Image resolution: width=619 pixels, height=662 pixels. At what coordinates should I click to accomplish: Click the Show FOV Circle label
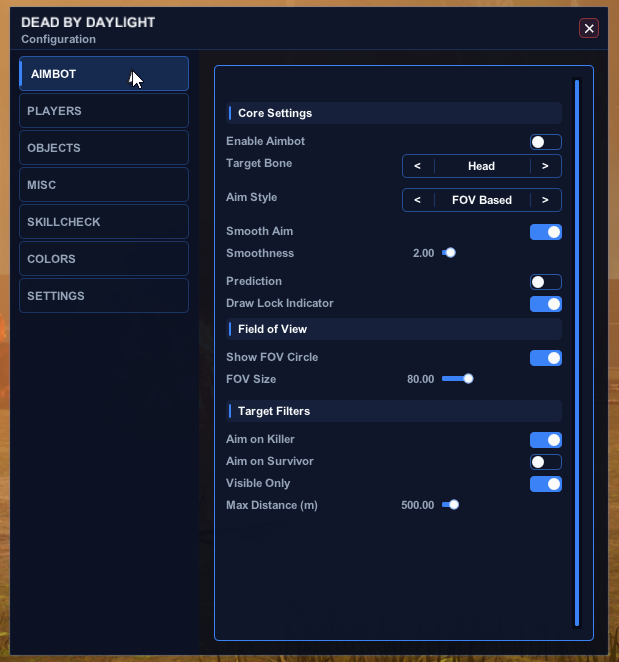[272, 357]
